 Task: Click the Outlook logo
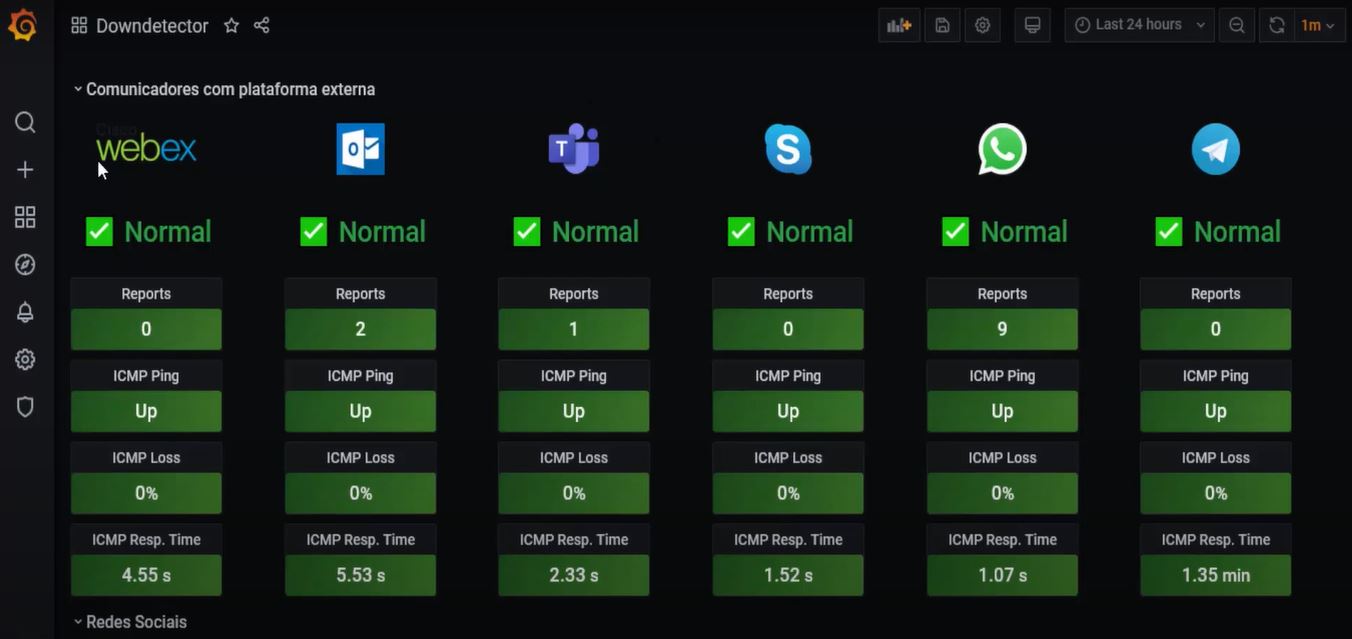click(361, 149)
